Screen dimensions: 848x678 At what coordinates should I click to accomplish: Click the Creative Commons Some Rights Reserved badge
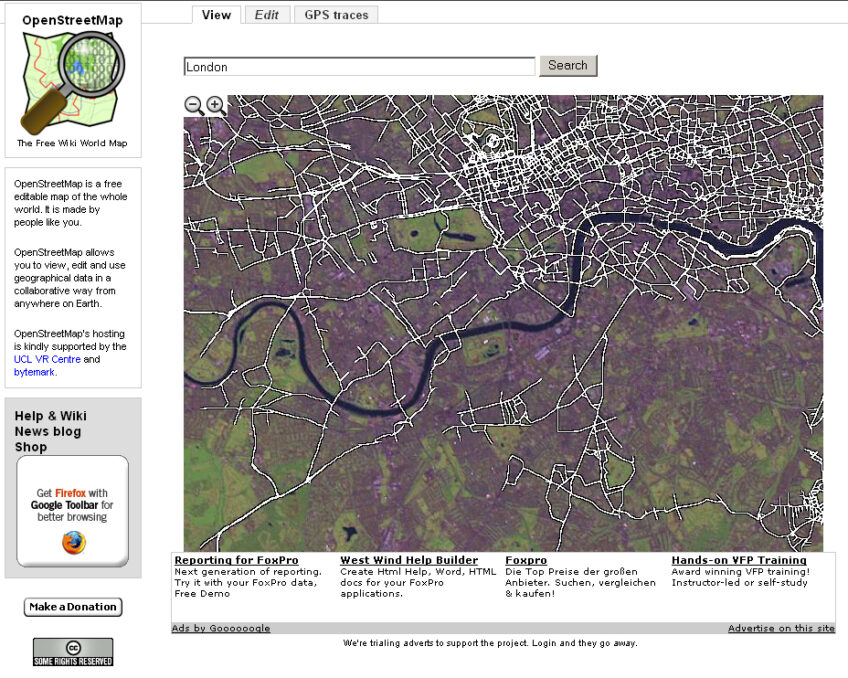click(x=73, y=652)
